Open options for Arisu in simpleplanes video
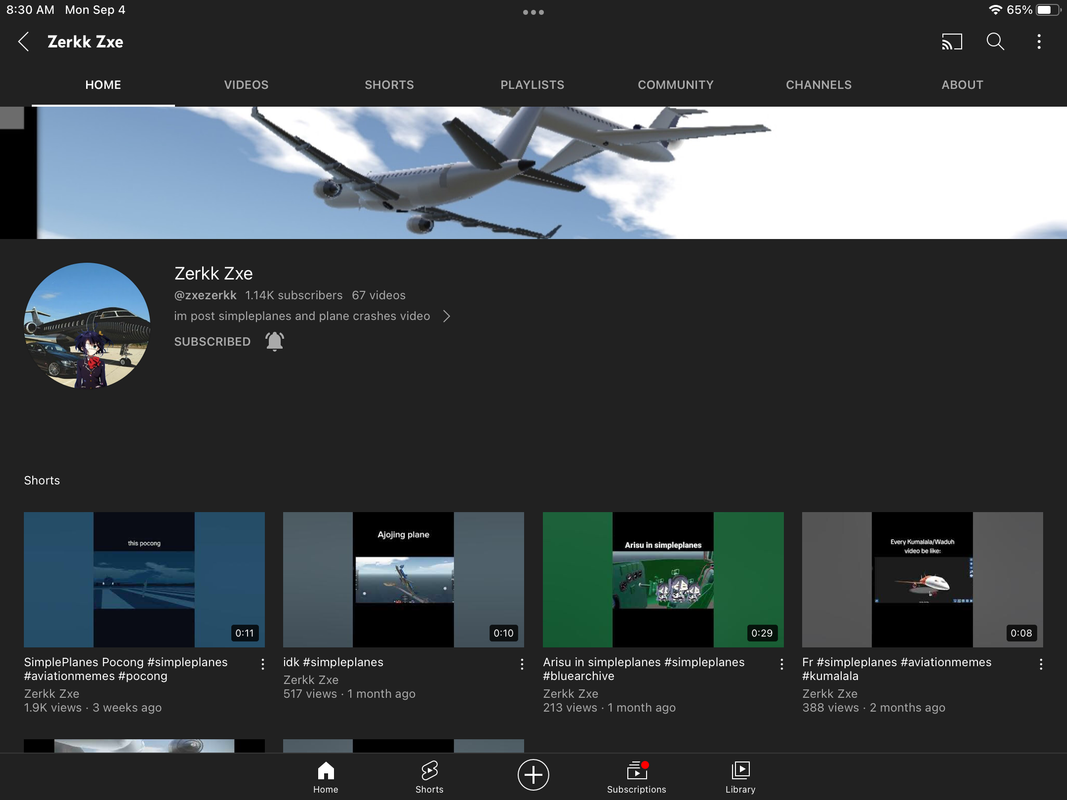 781,664
